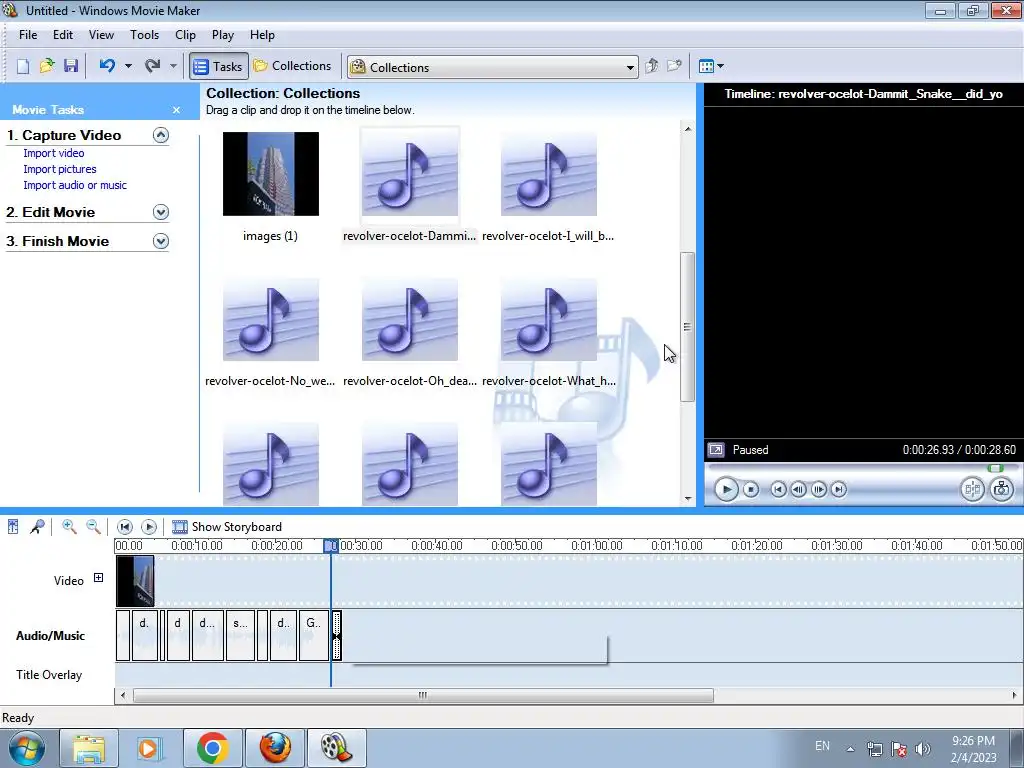
Task: Click the Next Frame button
Action: (x=818, y=489)
